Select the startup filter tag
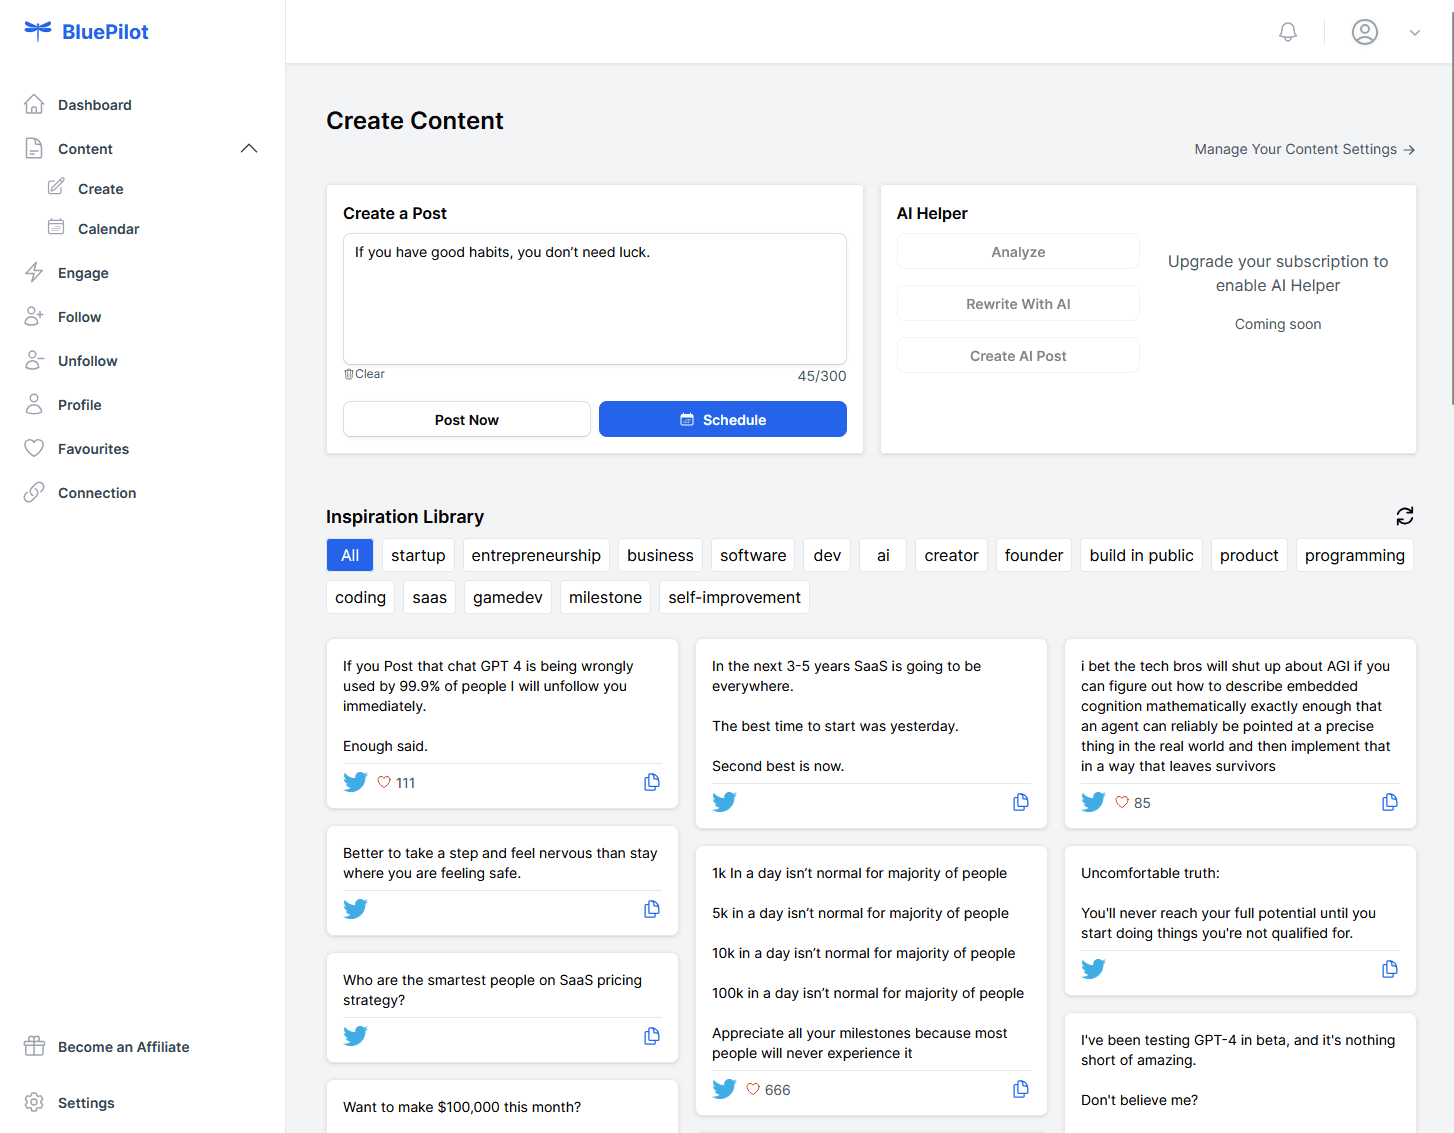This screenshot has width=1454, height=1133. point(418,555)
